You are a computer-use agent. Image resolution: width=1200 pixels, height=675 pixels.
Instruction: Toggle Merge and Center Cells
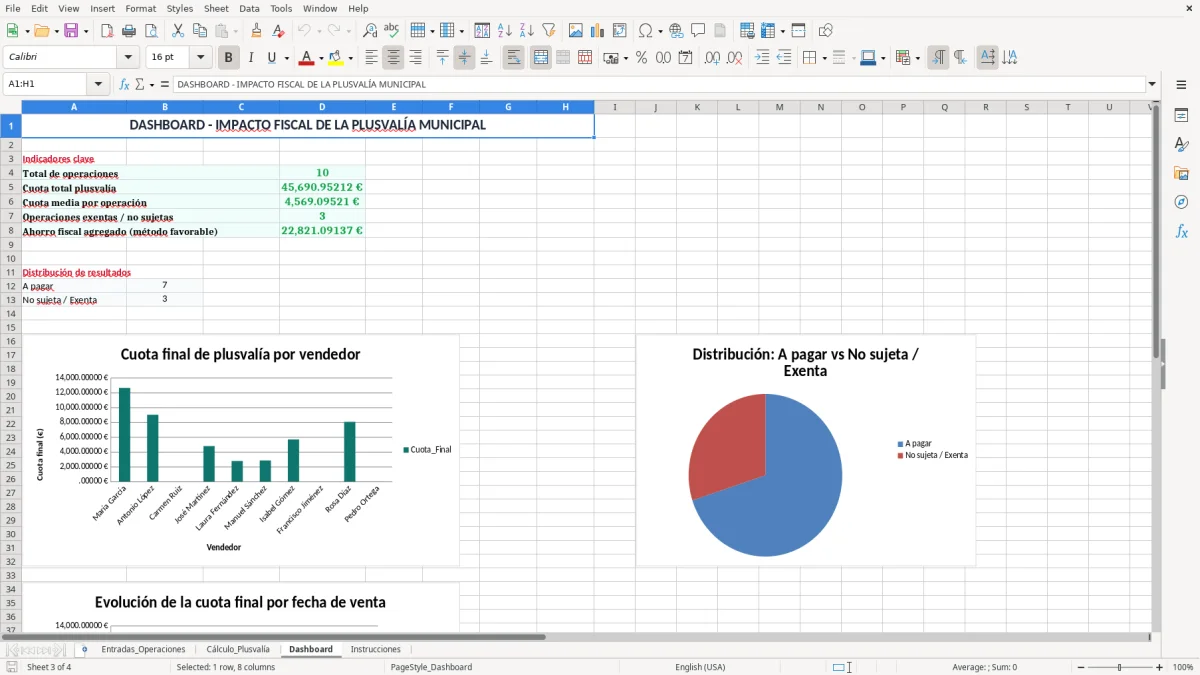[x=541, y=58]
